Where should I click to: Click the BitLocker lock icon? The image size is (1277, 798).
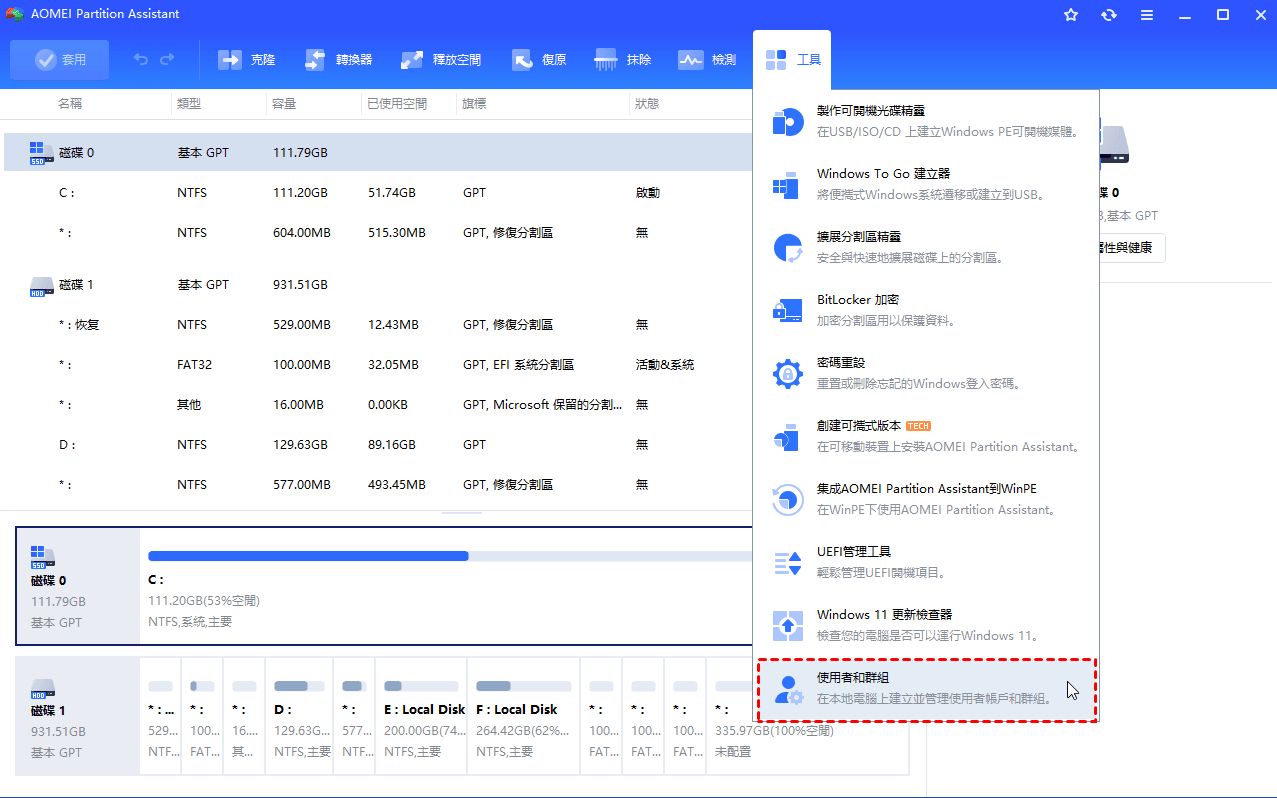(x=788, y=311)
